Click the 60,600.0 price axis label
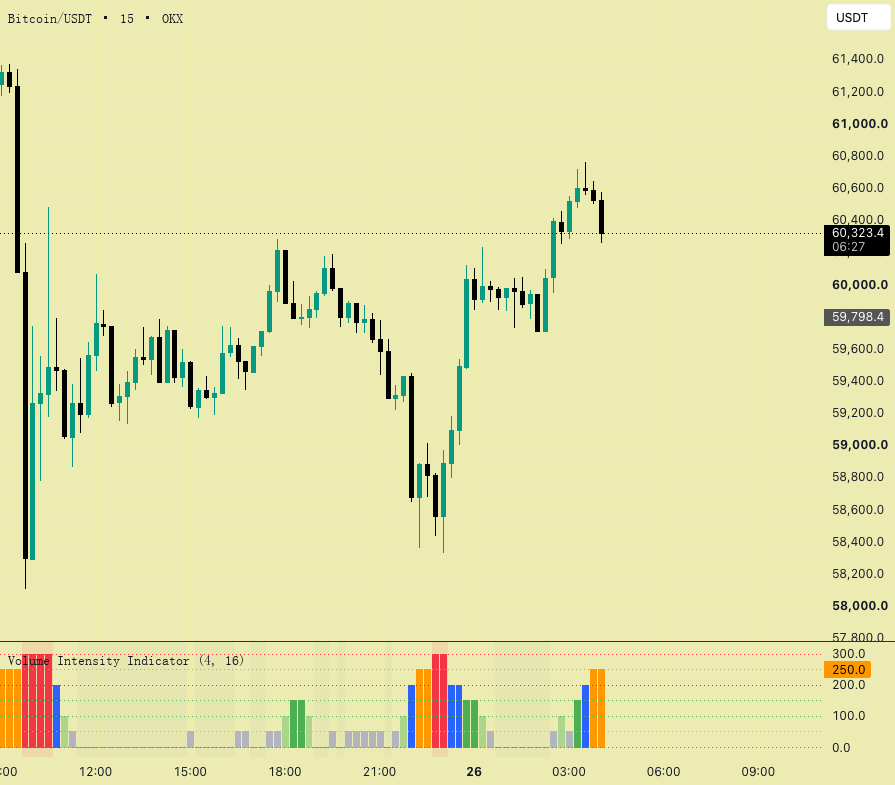The image size is (895, 785). [x=858, y=188]
